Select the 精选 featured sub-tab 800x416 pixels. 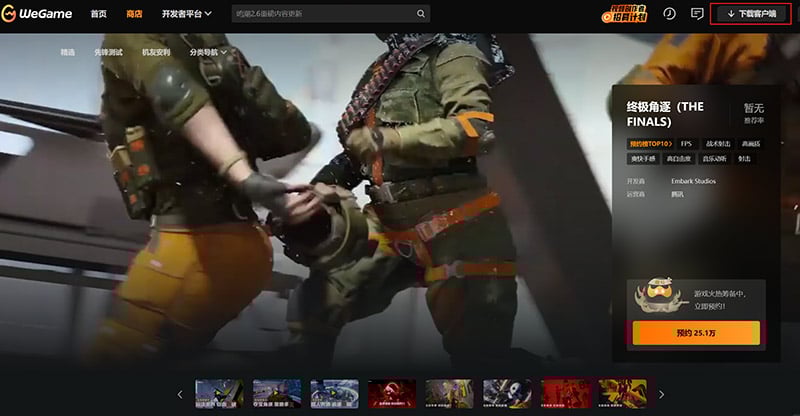tap(68, 52)
